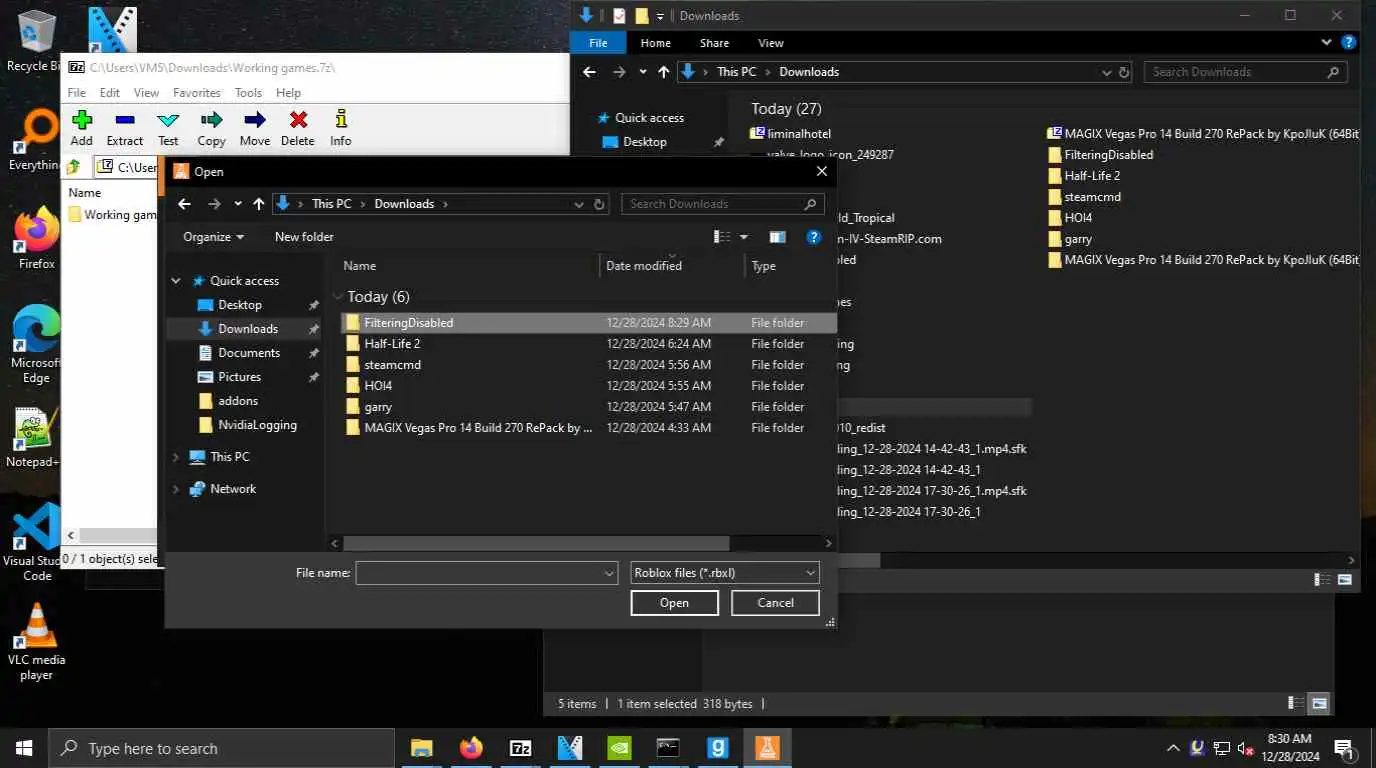Collapse the Today (6) group
1376x768 pixels.
[338, 297]
